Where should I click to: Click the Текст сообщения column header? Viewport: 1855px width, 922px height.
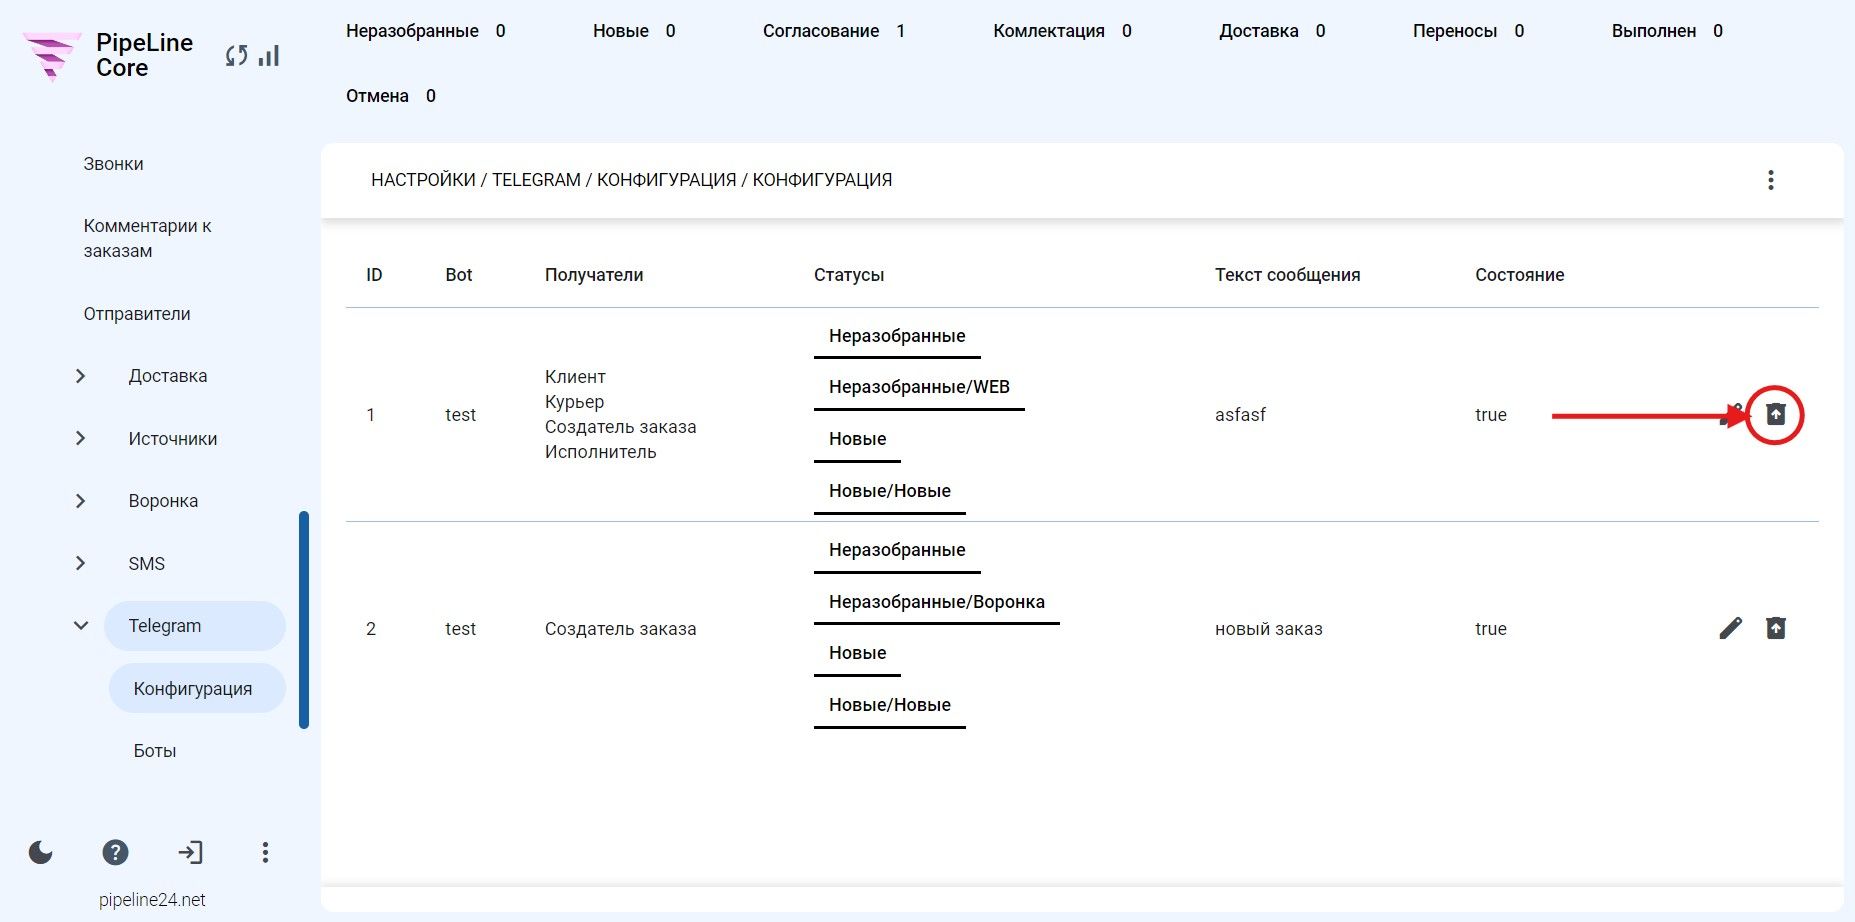click(1288, 275)
